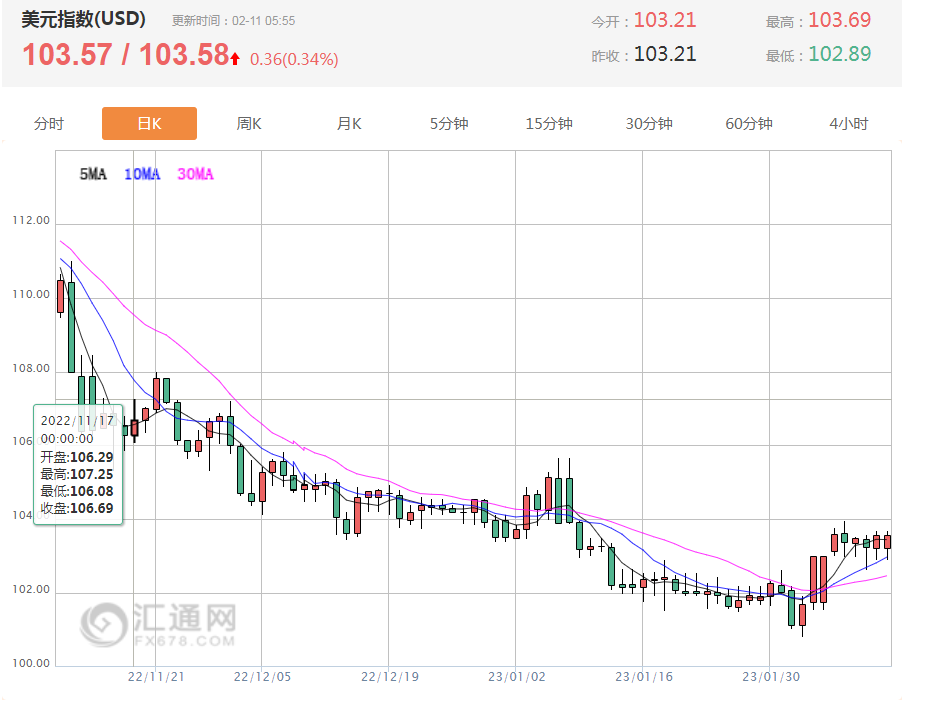
Task: Switch to the 5分钟 interval
Action: [449, 124]
